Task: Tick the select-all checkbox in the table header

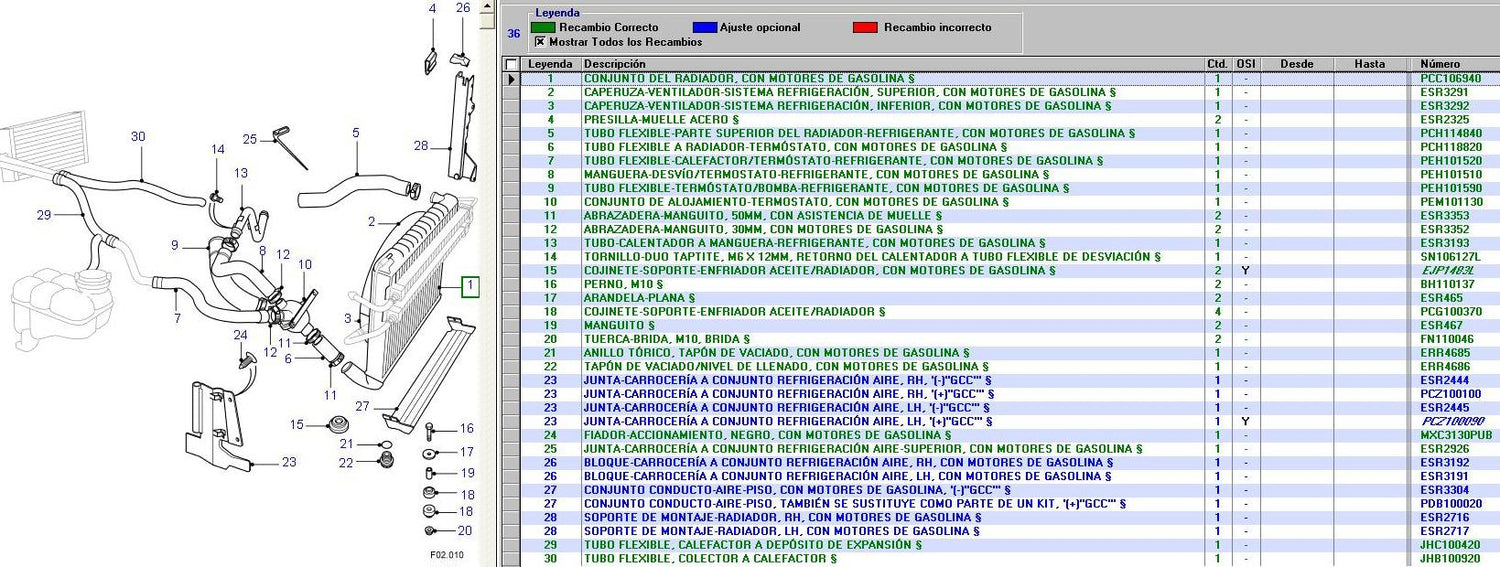Action: [x=511, y=64]
